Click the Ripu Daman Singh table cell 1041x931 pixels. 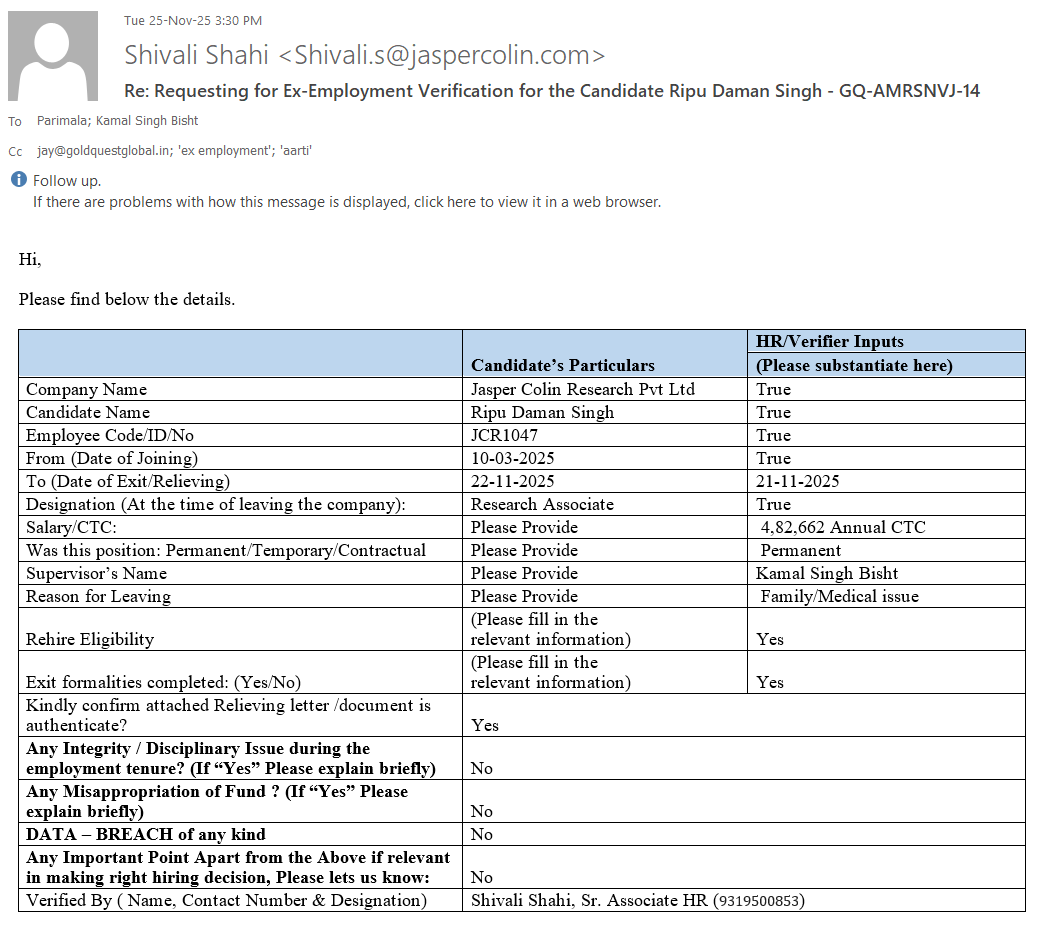(x=605, y=412)
